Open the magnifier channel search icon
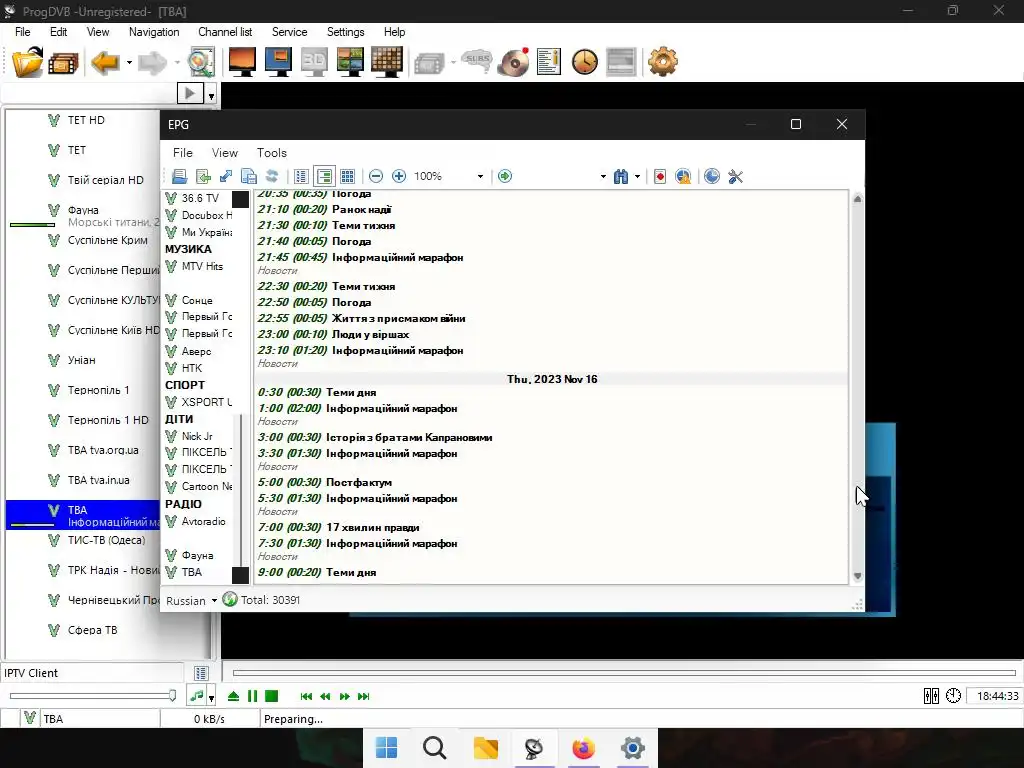 (x=201, y=63)
